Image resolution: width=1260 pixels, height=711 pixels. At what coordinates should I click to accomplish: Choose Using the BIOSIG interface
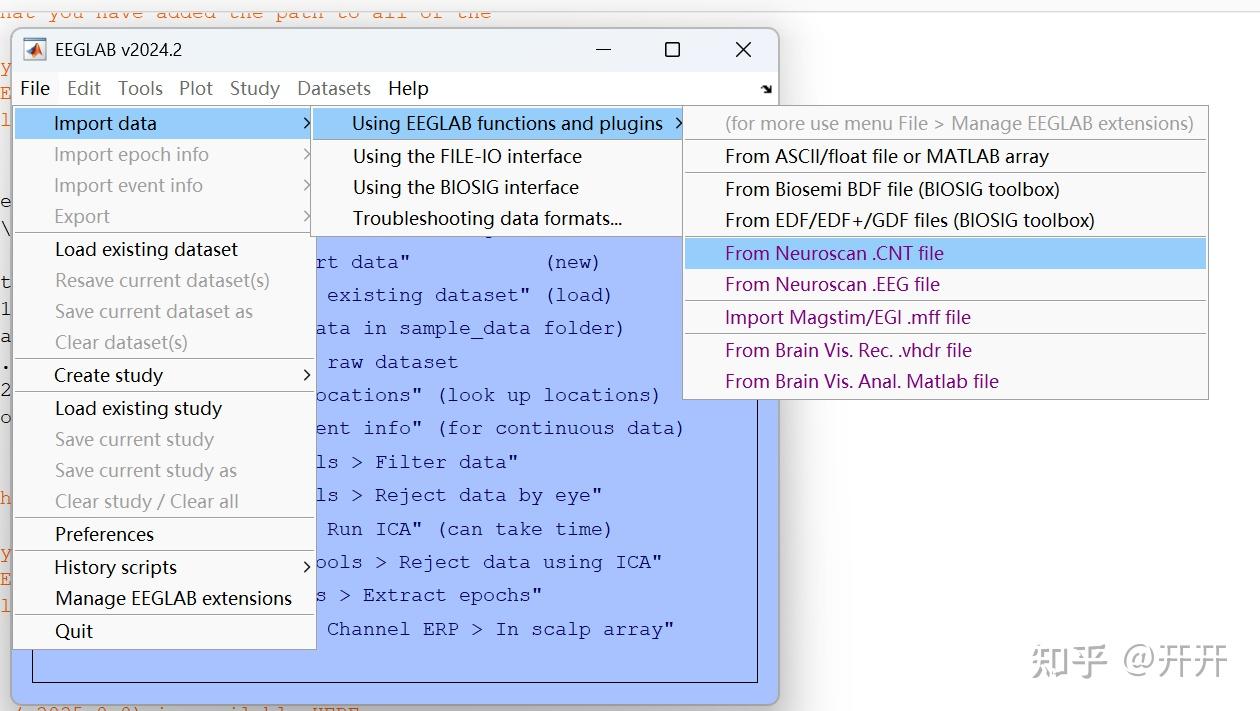pos(497,187)
